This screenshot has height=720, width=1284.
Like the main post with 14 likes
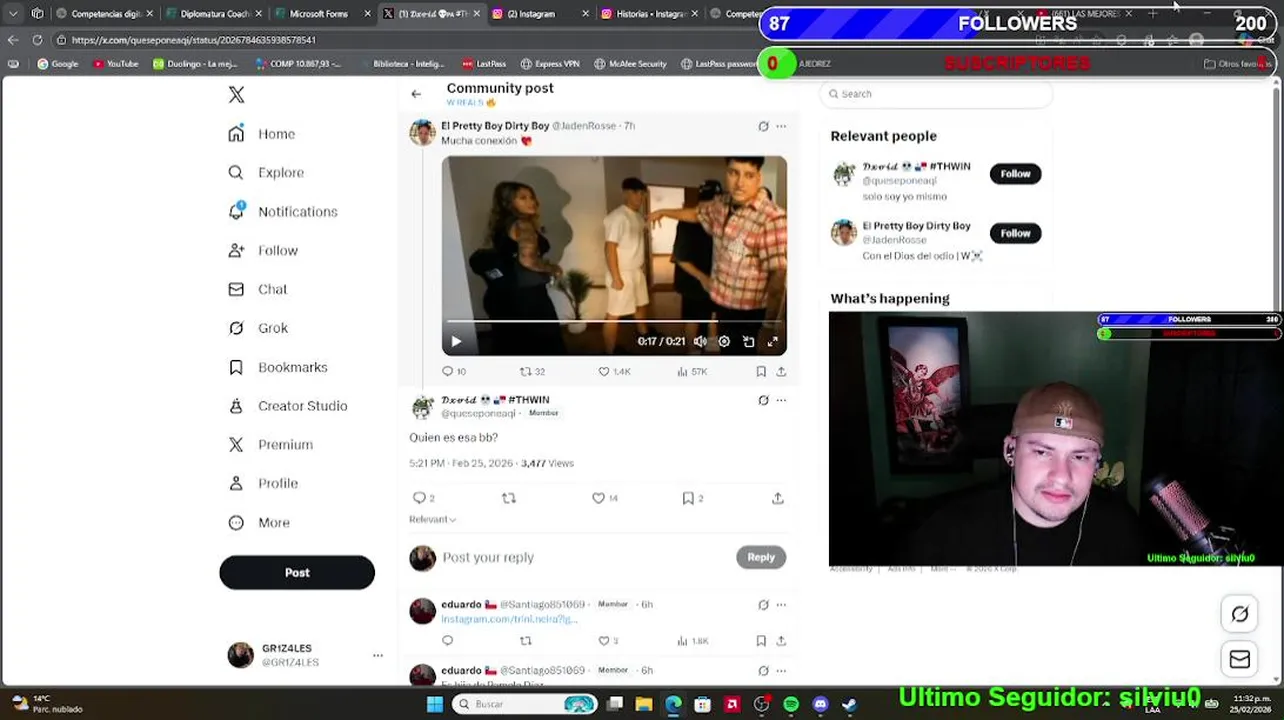coord(605,498)
